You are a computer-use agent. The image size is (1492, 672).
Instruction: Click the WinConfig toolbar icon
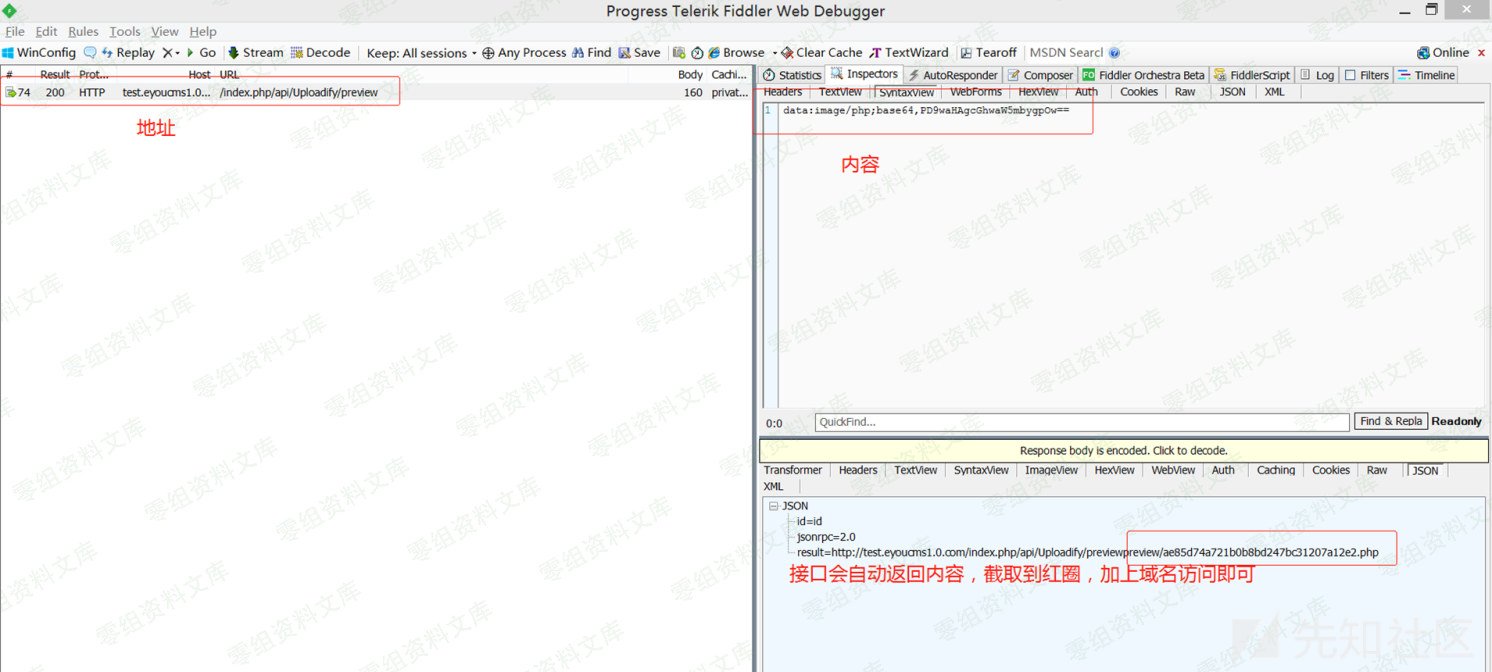point(39,53)
